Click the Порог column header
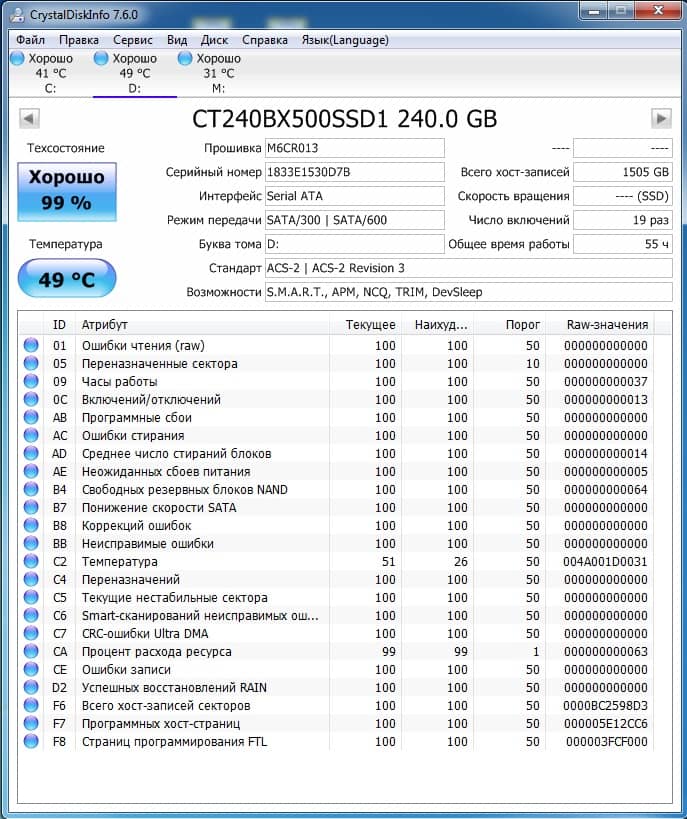The height and width of the screenshot is (819, 687). point(509,324)
